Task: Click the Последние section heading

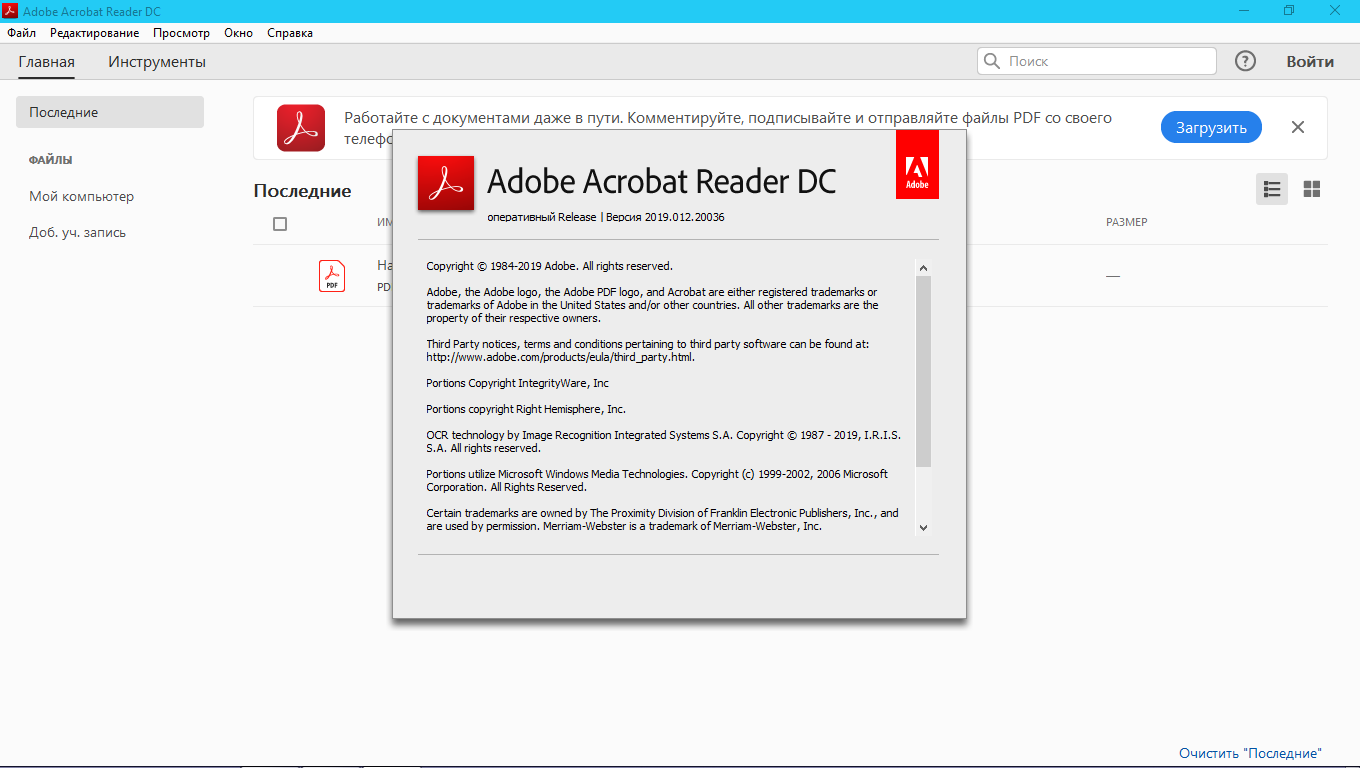Action: point(302,191)
